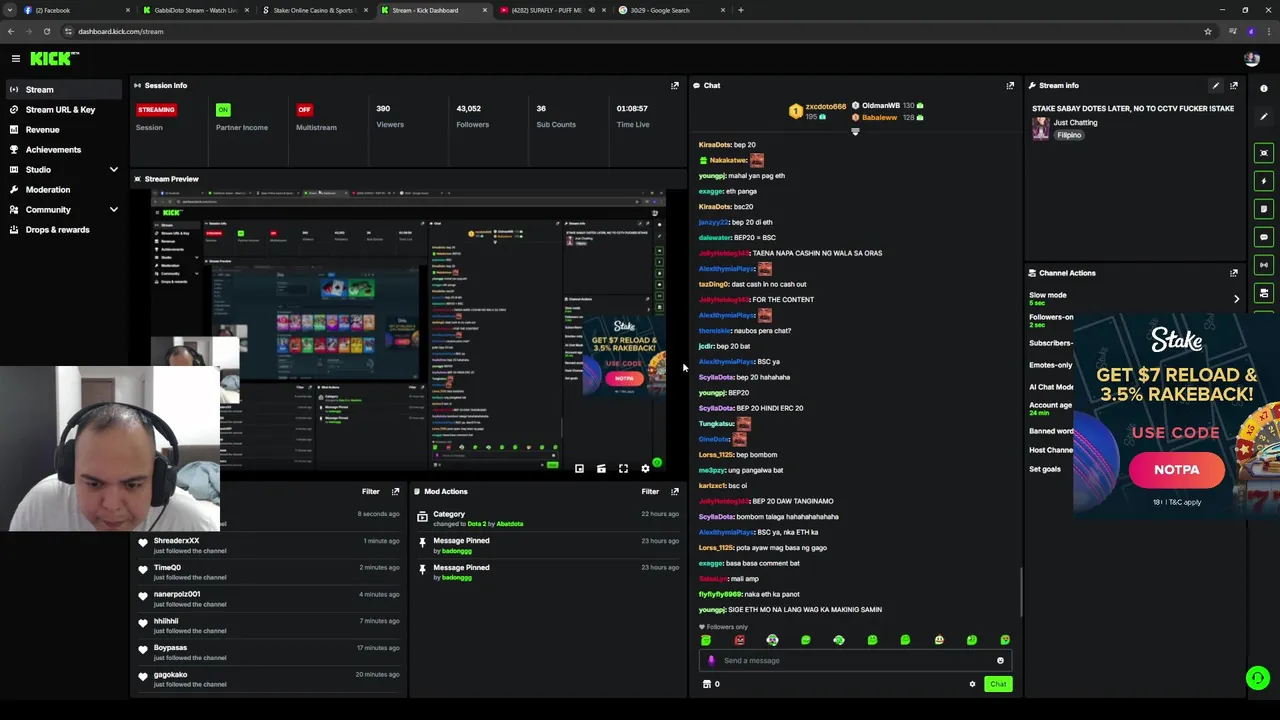Open Filter for Mod Actions
The image size is (1280, 720).
pyautogui.click(x=651, y=492)
